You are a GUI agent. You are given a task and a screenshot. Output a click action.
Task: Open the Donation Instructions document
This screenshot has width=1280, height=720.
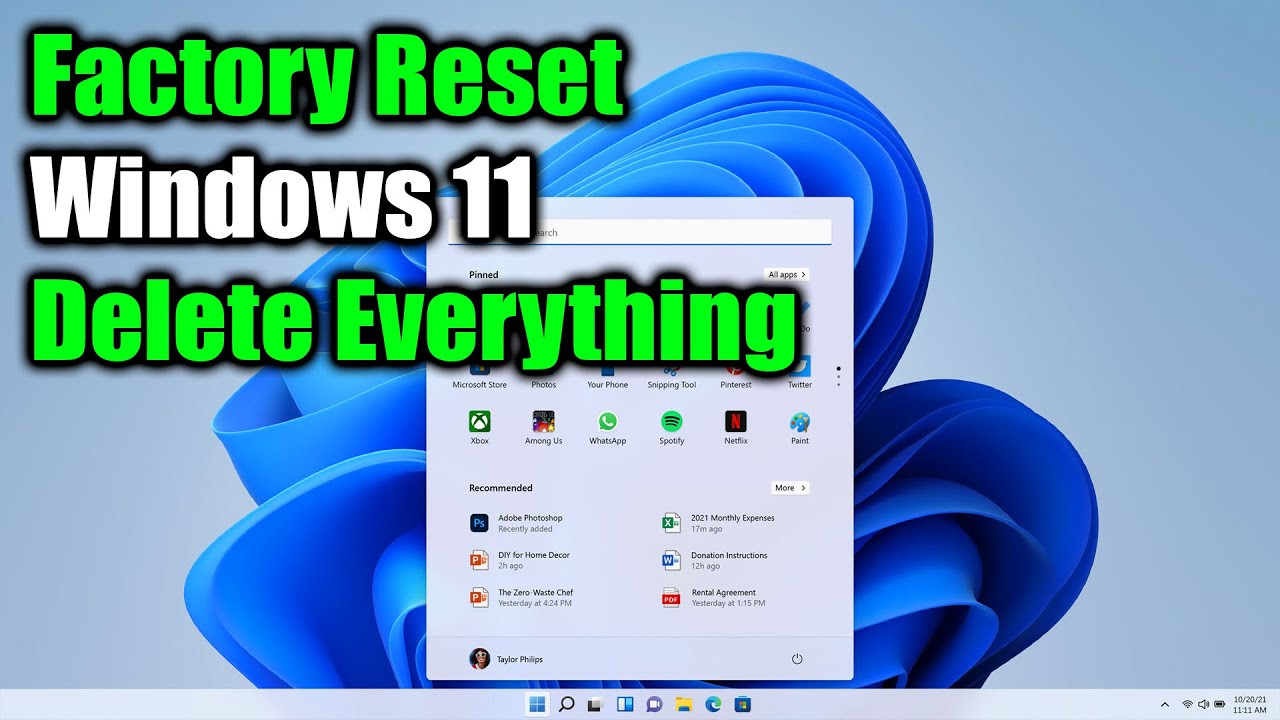pyautogui.click(x=715, y=560)
